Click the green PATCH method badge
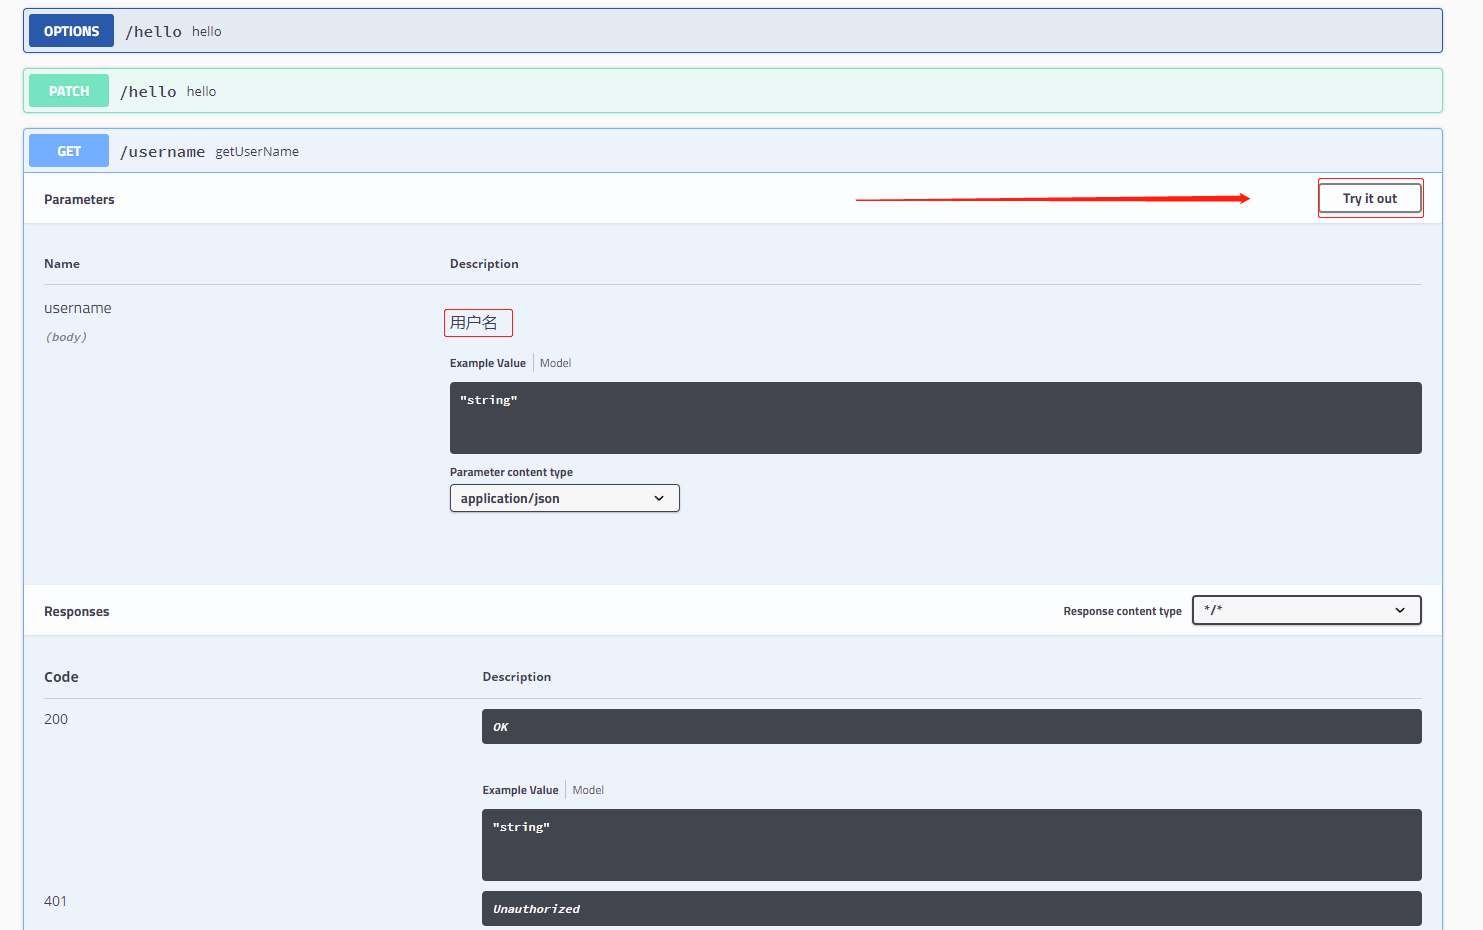This screenshot has height=930, width=1483. pyautogui.click(x=69, y=91)
